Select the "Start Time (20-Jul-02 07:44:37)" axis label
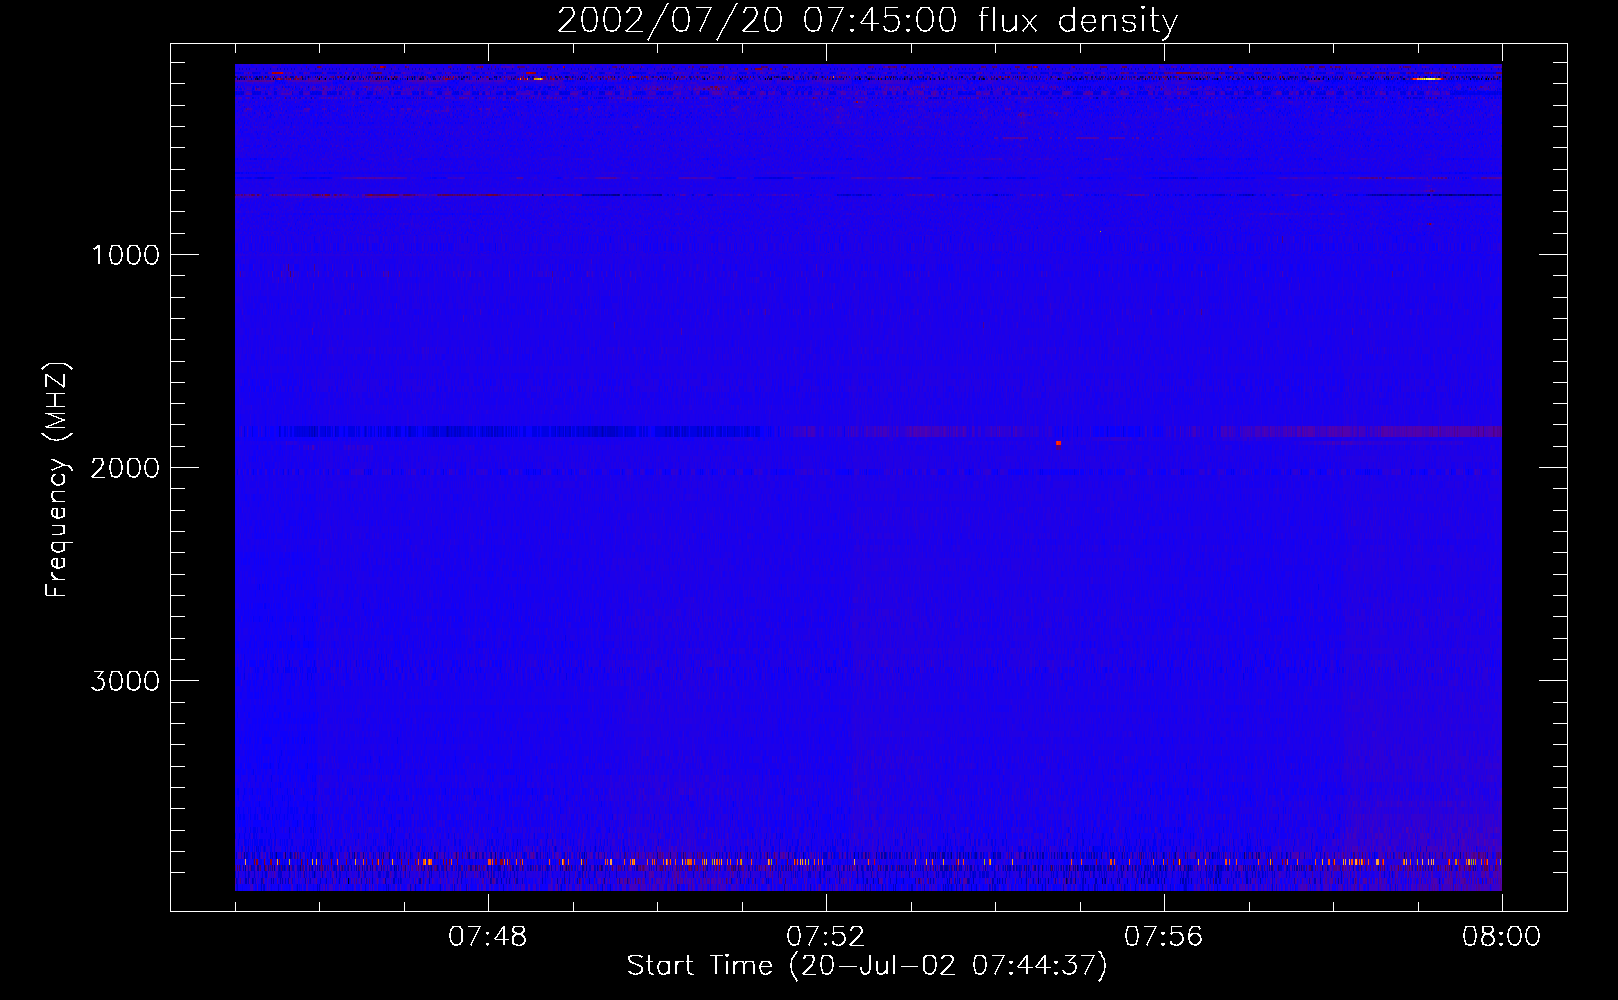 pos(867,966)
